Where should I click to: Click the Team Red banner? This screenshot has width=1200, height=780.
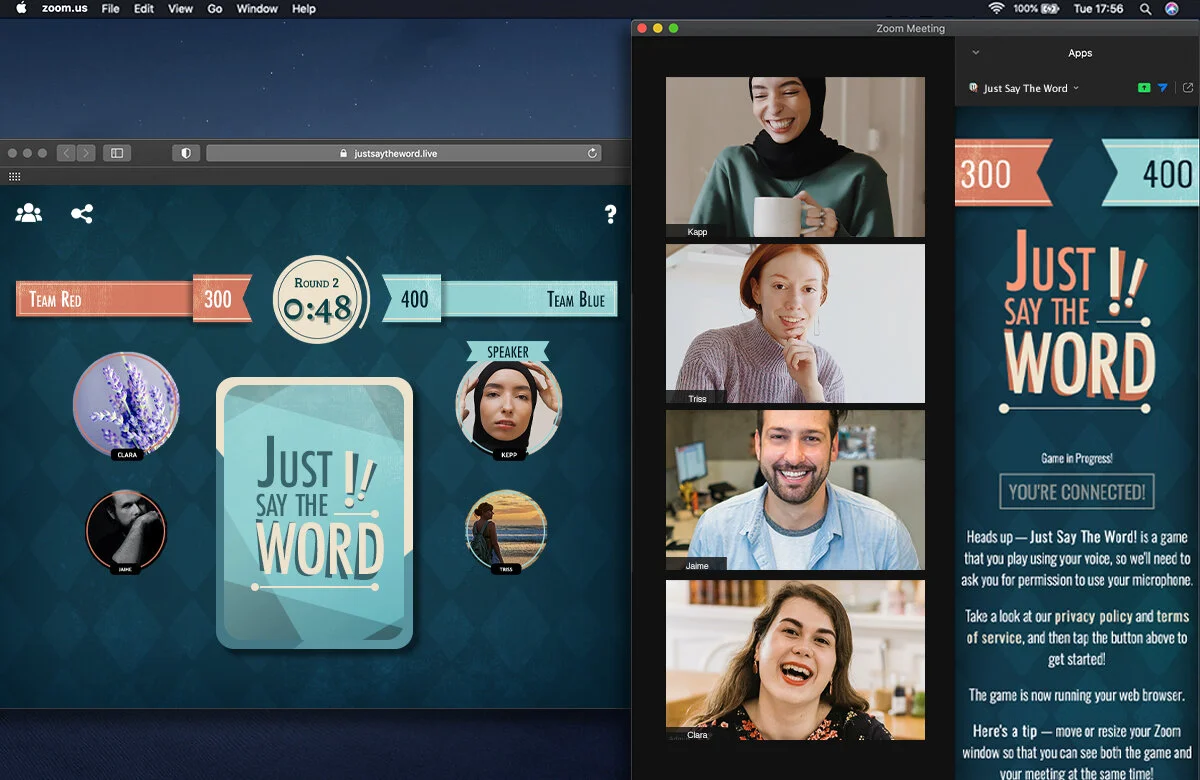[x=105, y=299]
